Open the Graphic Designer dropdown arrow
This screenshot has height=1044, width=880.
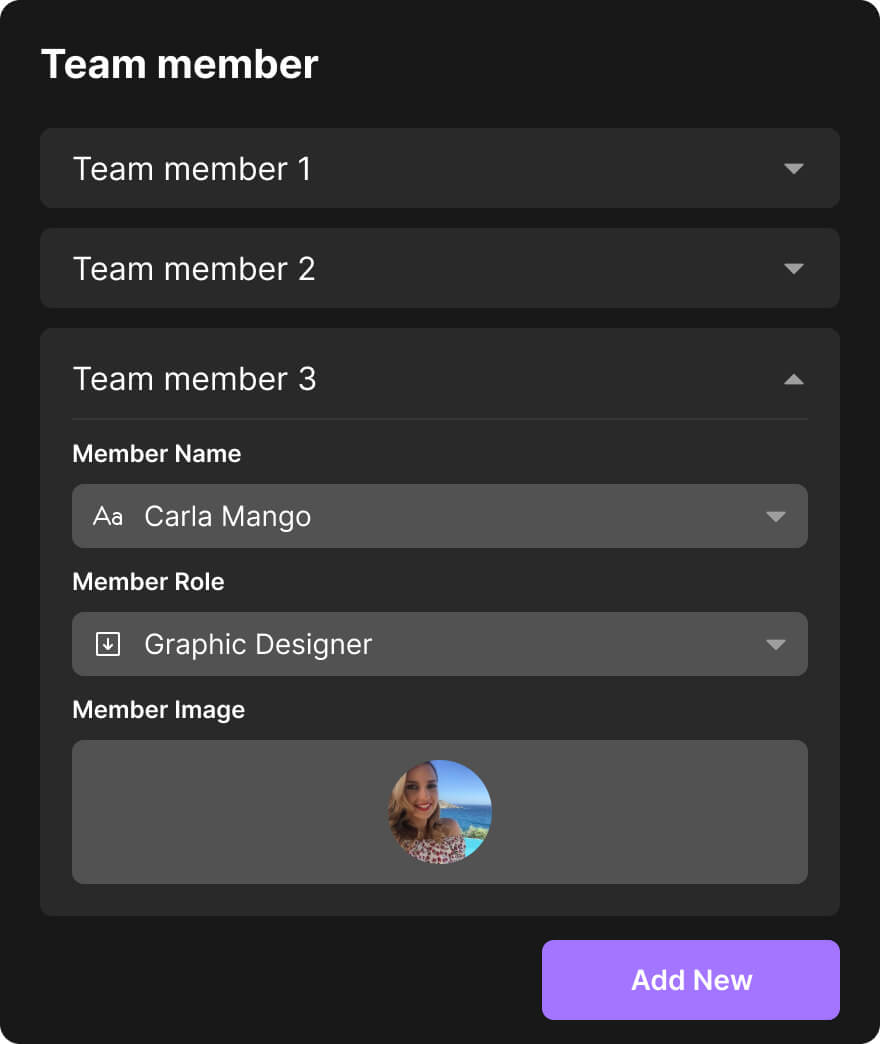(x=775, y=645)
